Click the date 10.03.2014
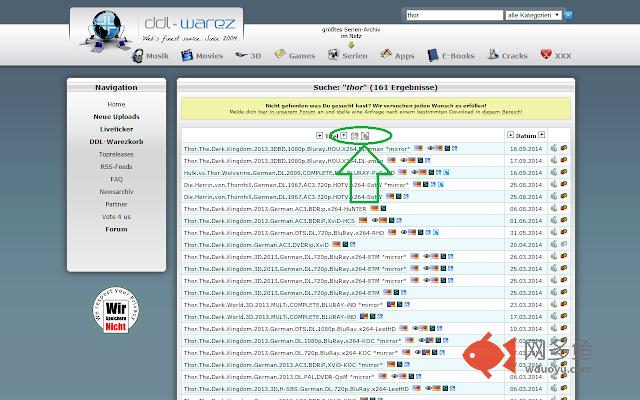The image size is (640, 400). pyautogui.click(x=526, y=329)
